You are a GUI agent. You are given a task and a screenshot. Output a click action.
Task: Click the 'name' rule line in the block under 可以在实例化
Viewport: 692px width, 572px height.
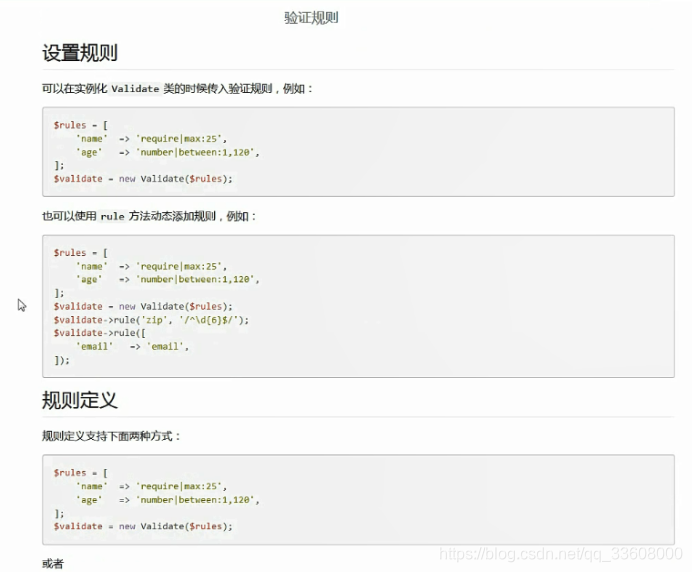pos(151,139)
